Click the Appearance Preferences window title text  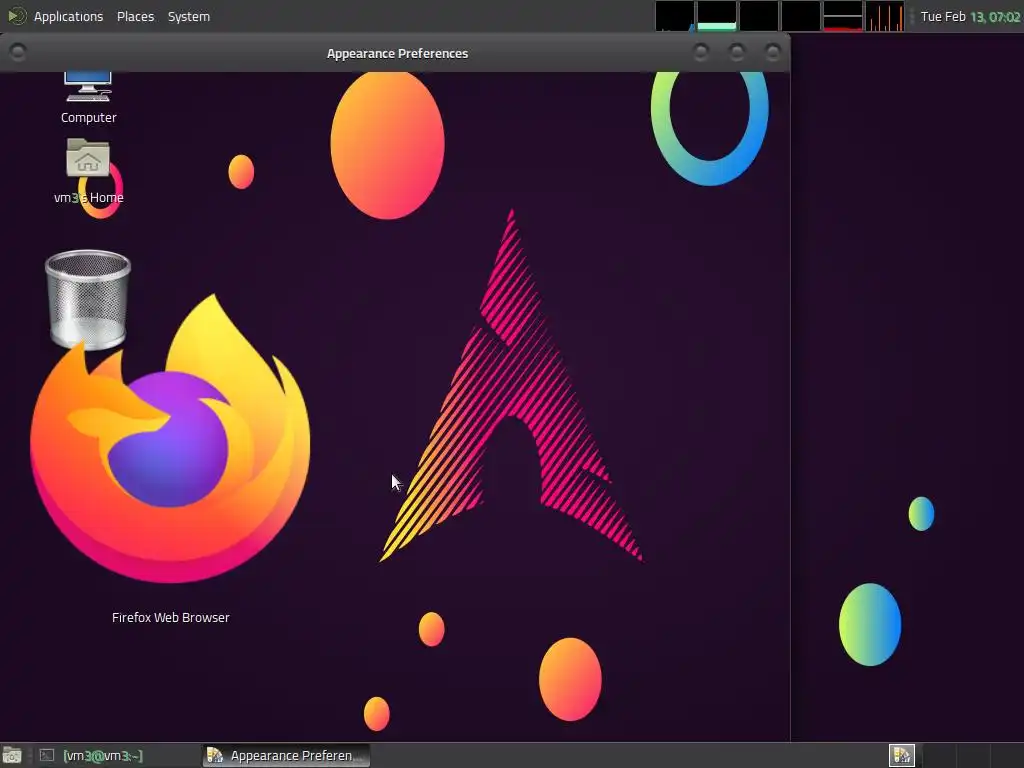[397, 54]
